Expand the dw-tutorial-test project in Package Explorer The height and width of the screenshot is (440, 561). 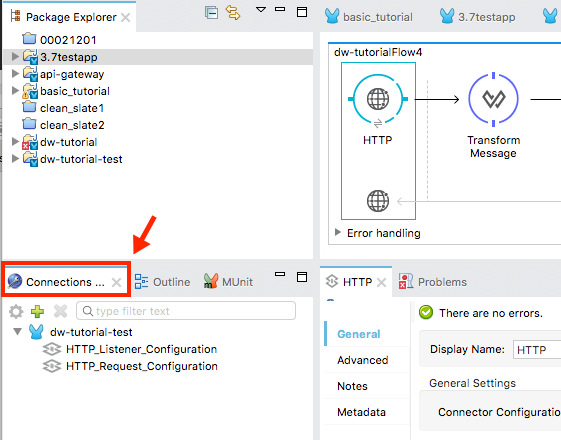point(15,159)
